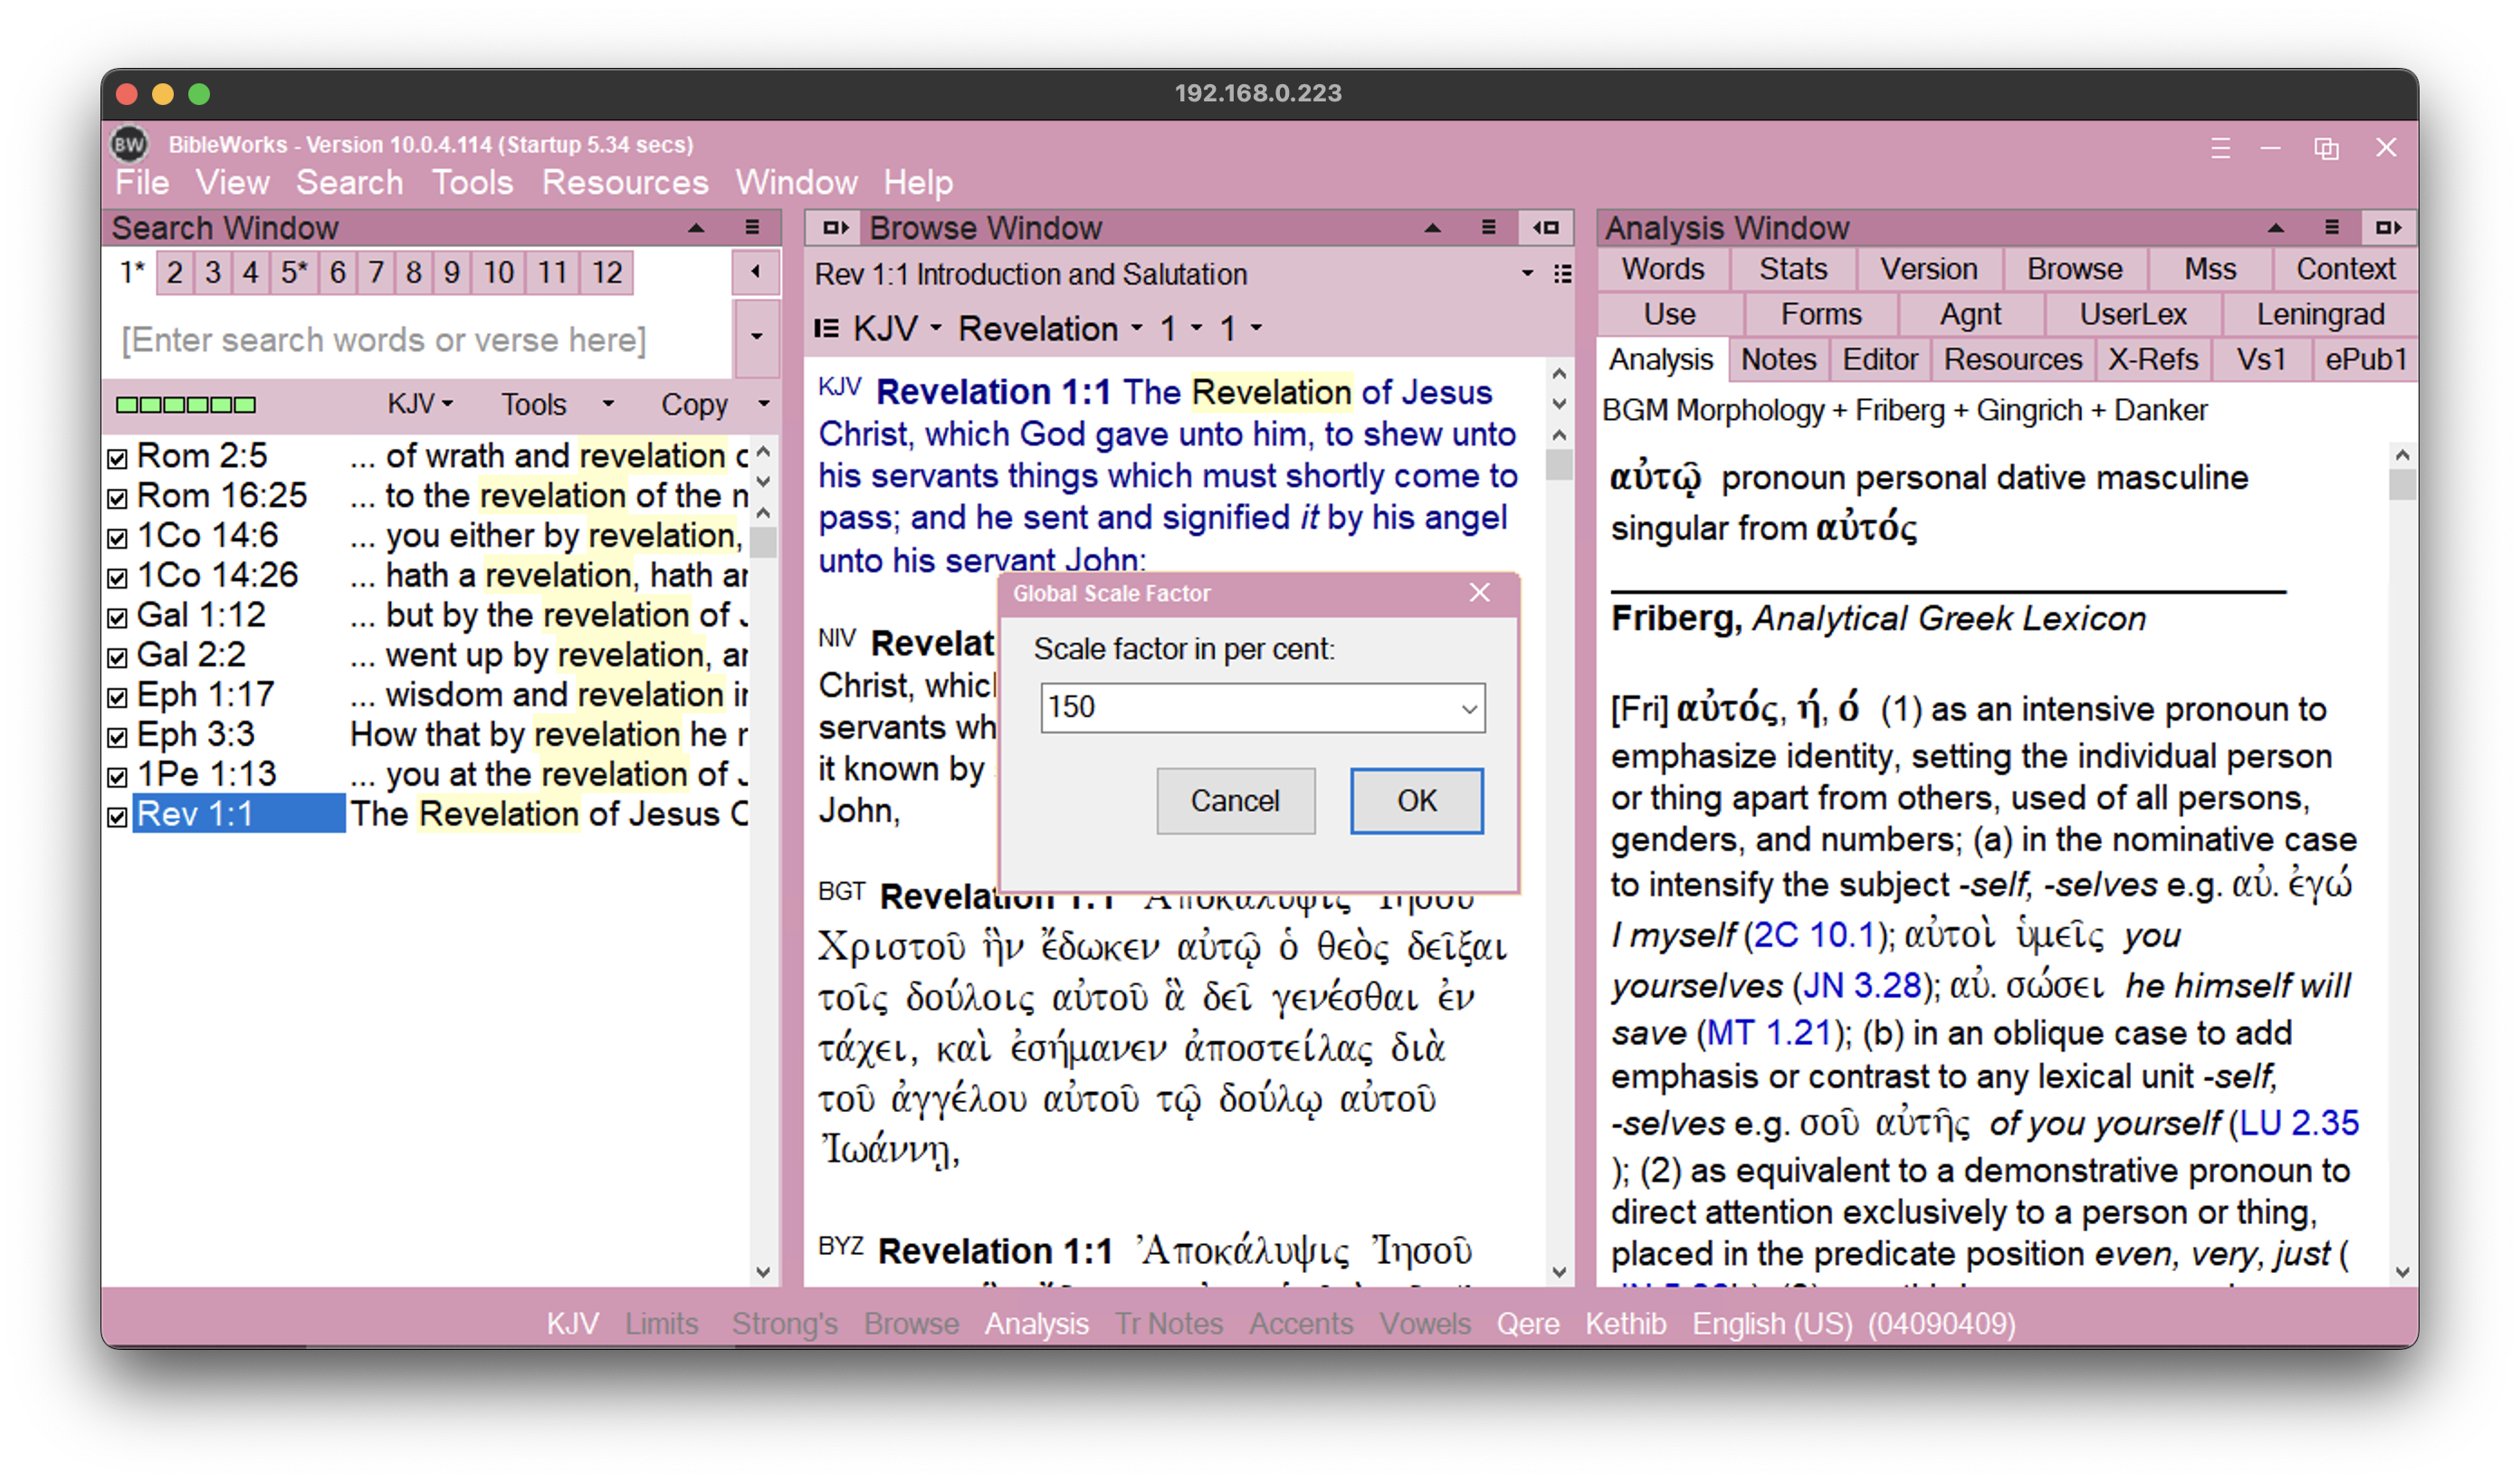
Task: Click Analysis Window panel toggle icon
Action: 2388,228
